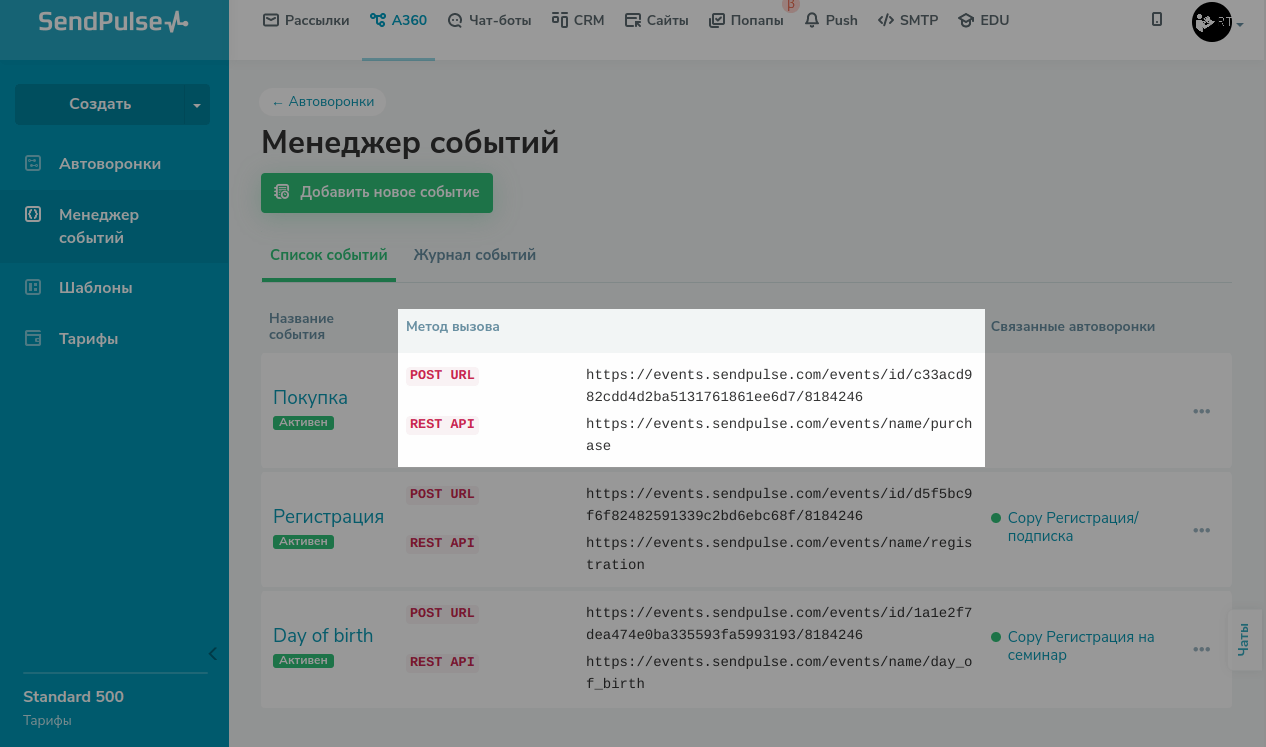The height and width of the screenshot is (747, 1266).
Task: Open the options menu for Покупка row
Action: pyautogui.click(x=1202, y=411)
